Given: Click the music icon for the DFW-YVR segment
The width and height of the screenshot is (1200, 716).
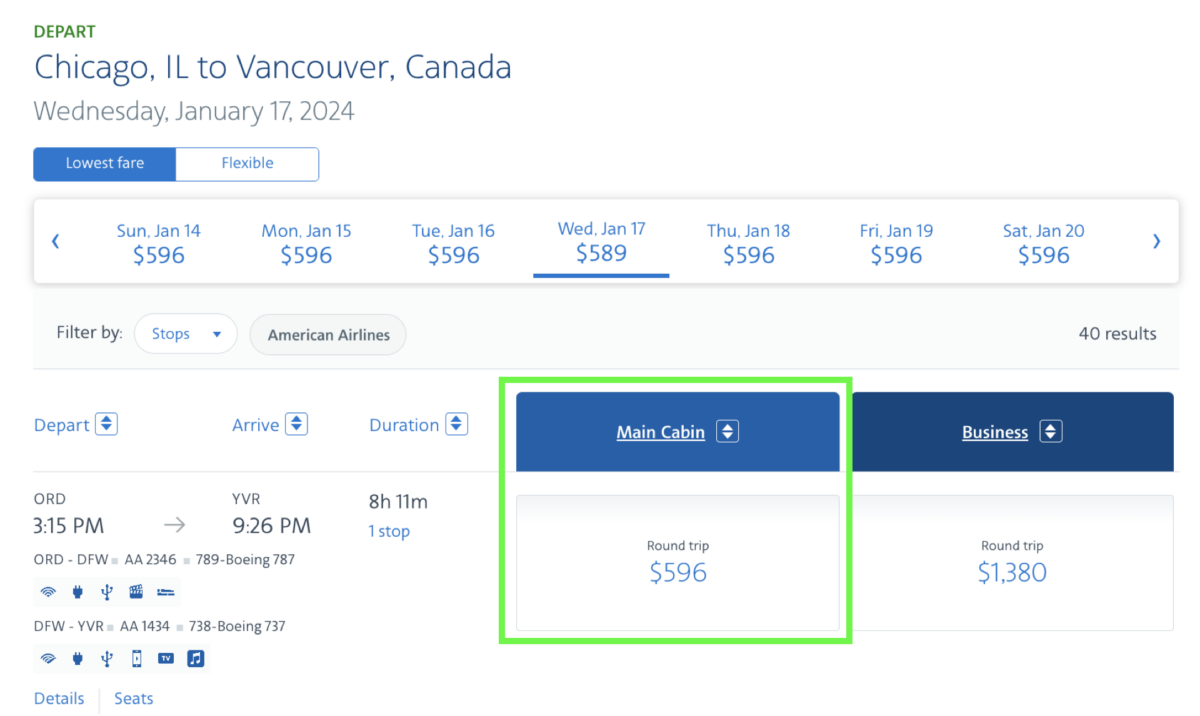Looking at the screenshot, I should point(195,658).
